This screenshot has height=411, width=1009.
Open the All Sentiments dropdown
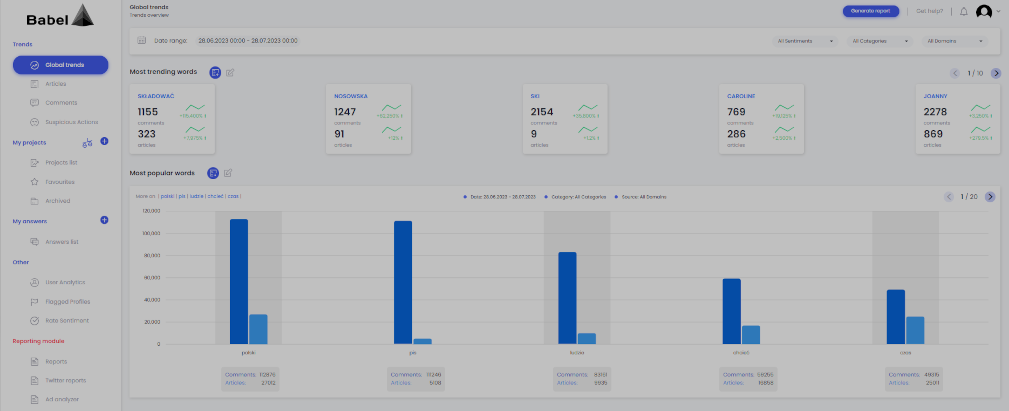tap(806, 41)
